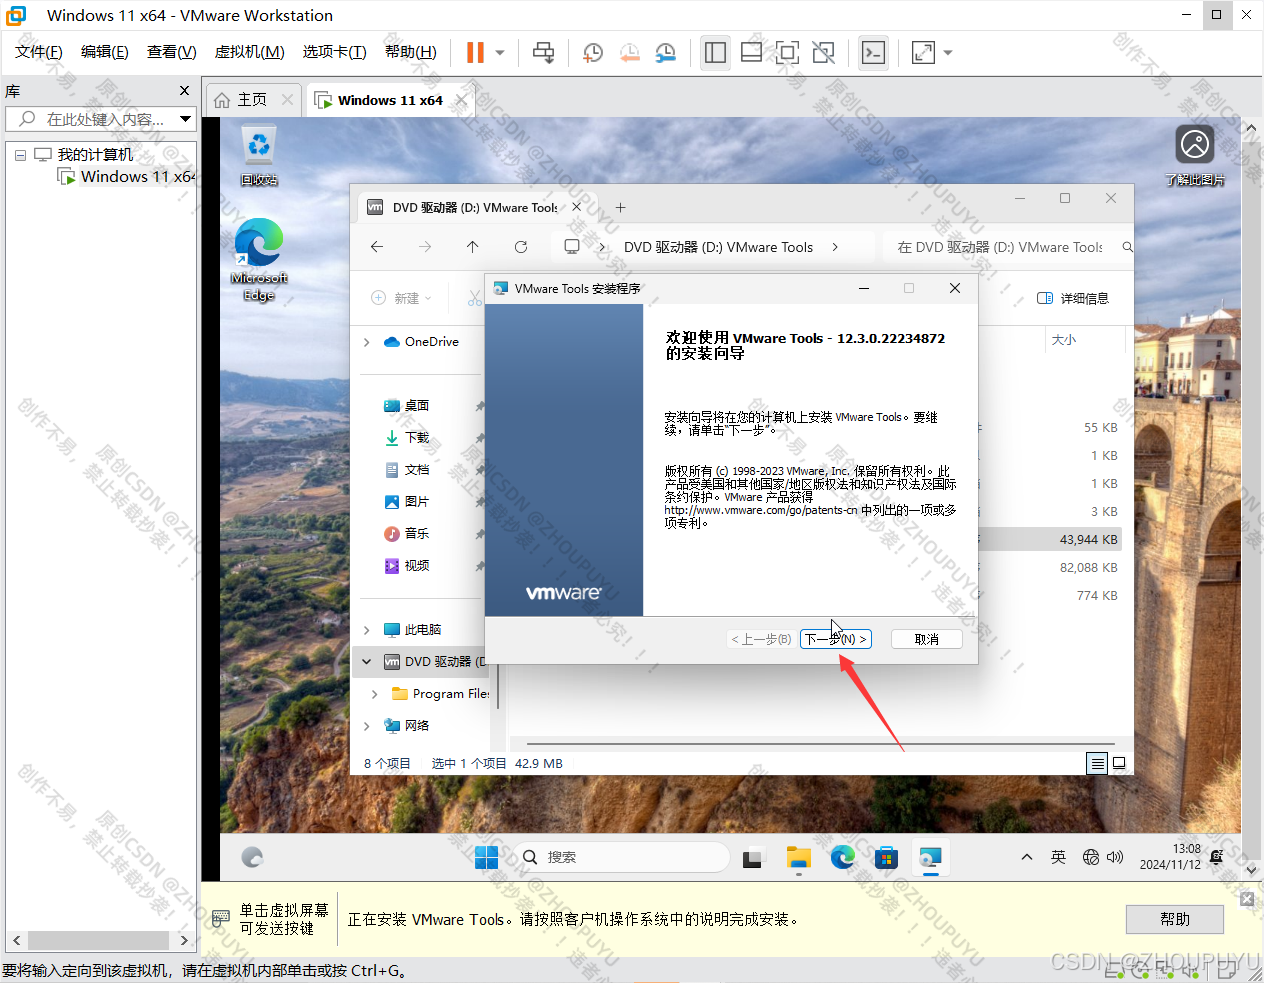1264x983 pixels.
Task: Open the 新建 dropdown in File Explorer
Action: 402,298
